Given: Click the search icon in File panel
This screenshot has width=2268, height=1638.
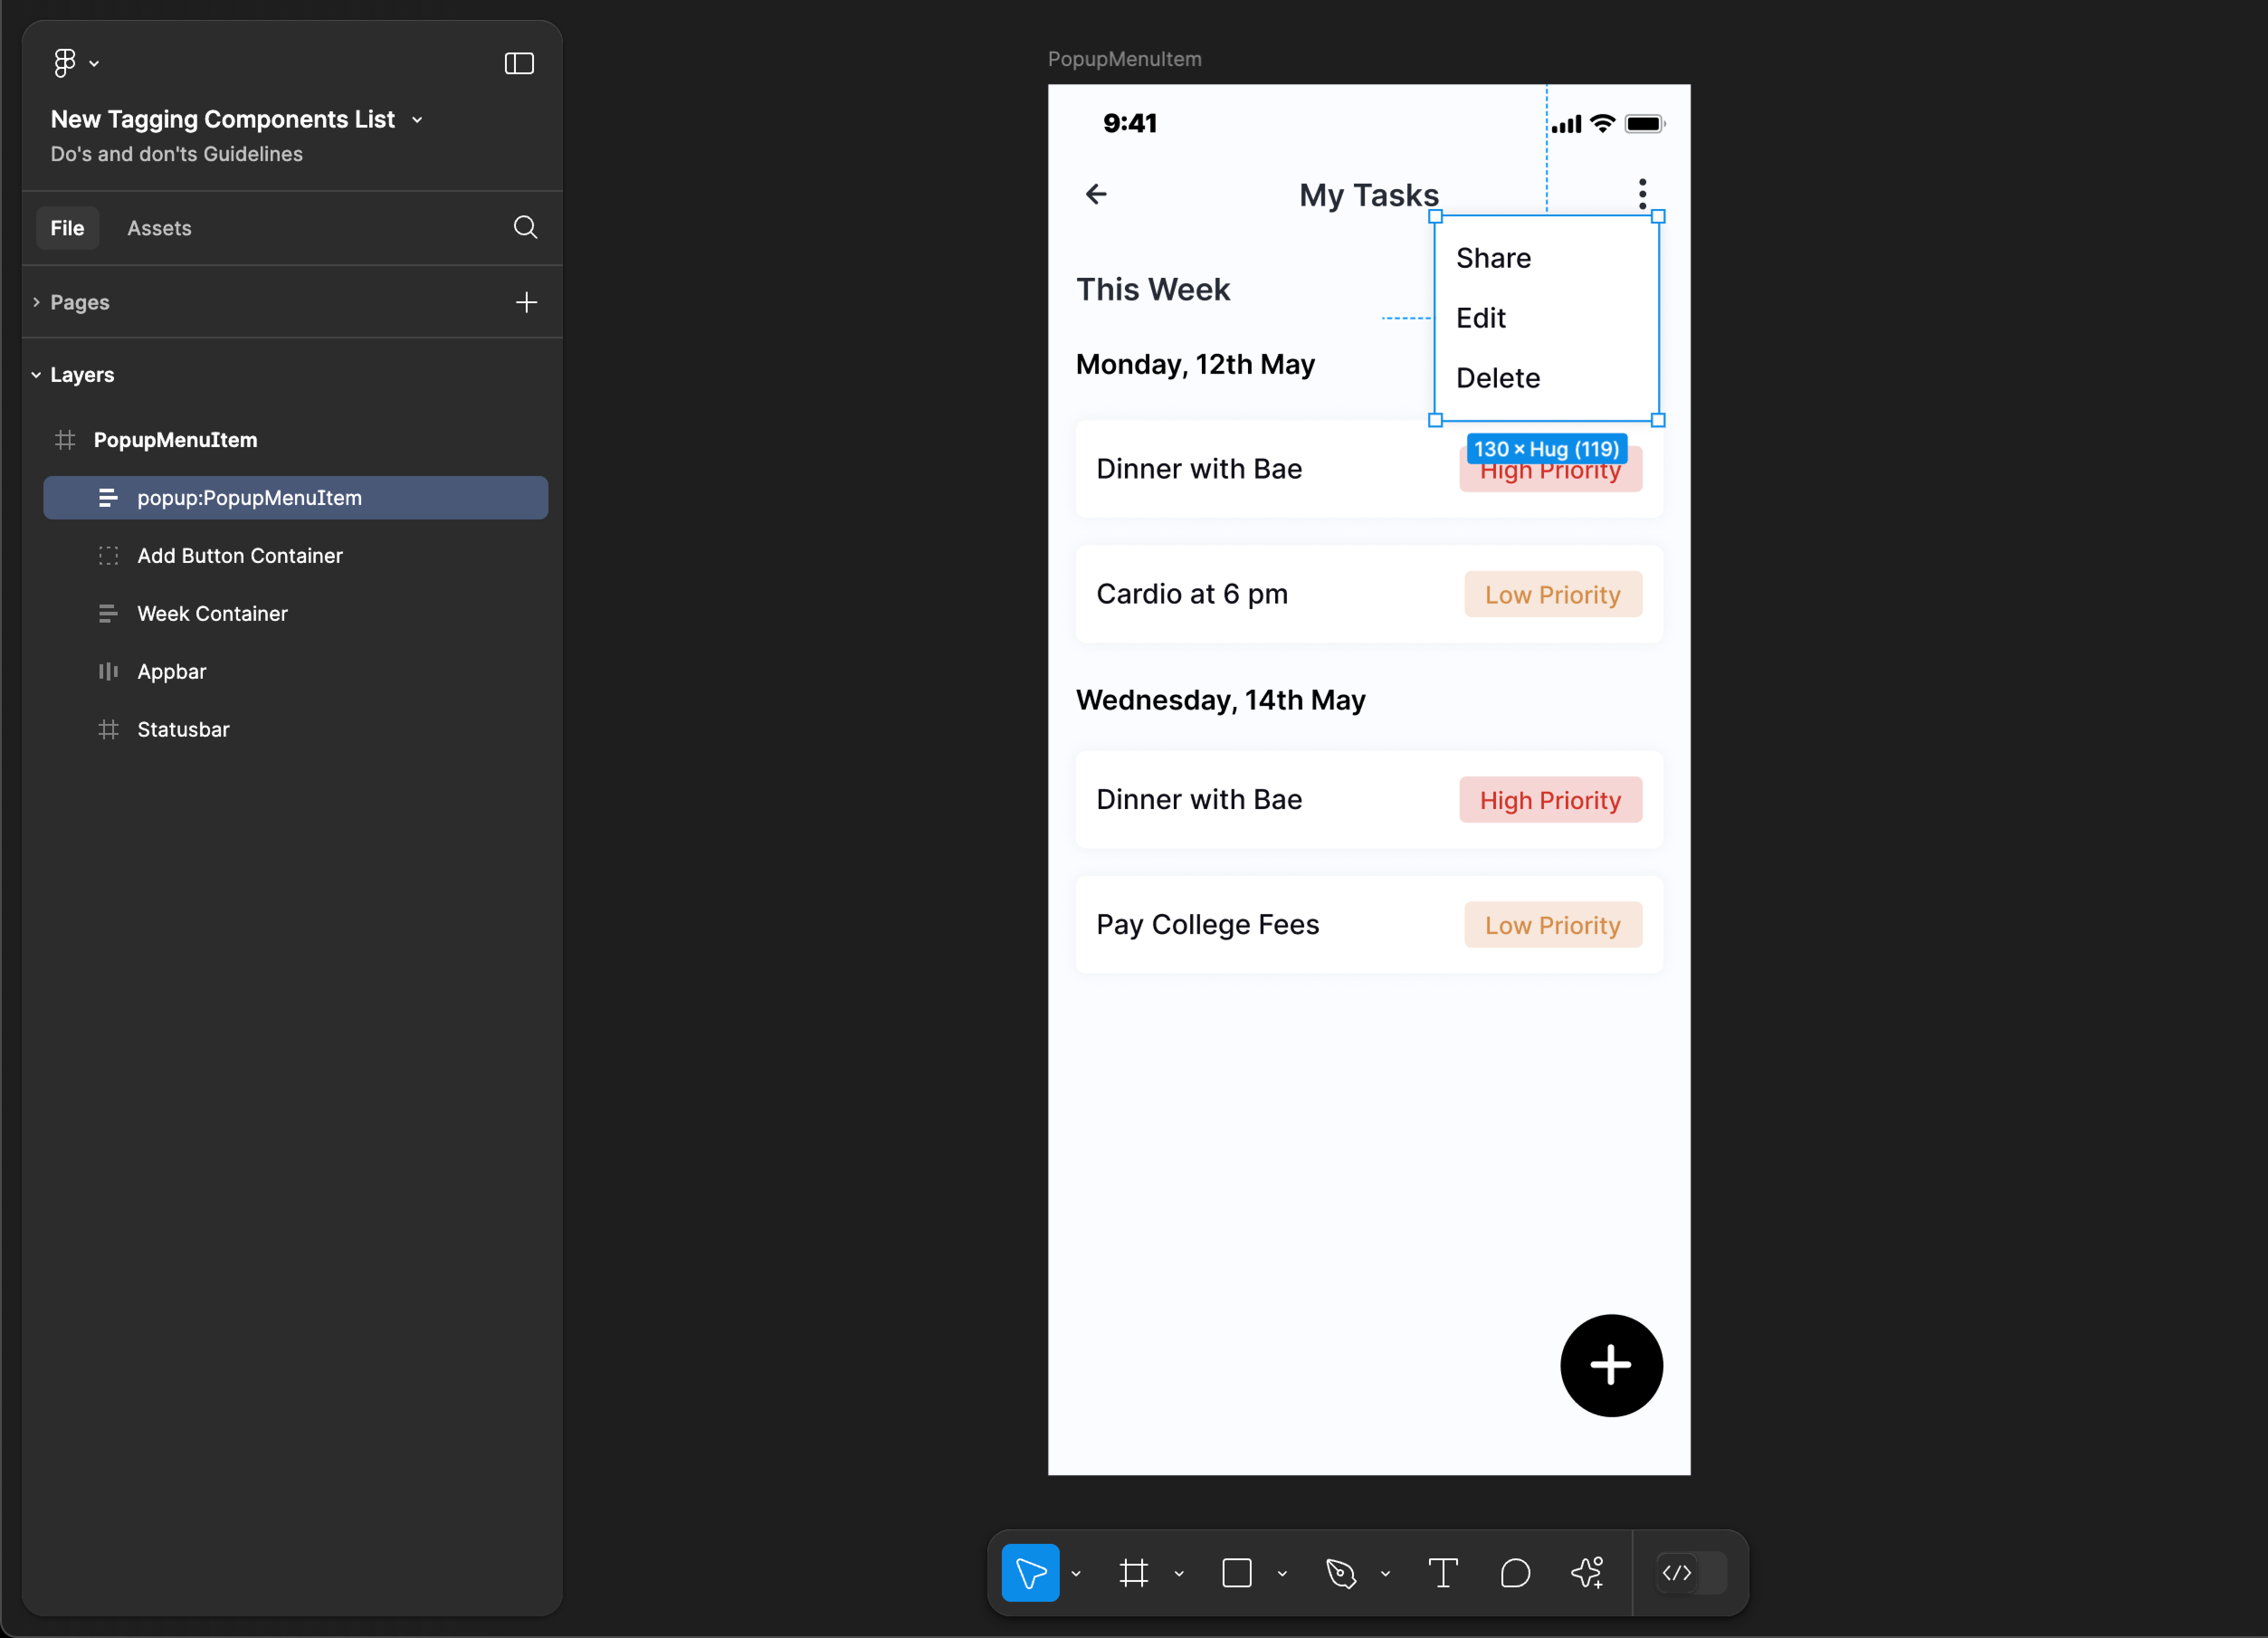Looking at the screenshot, I should point(525,227).
